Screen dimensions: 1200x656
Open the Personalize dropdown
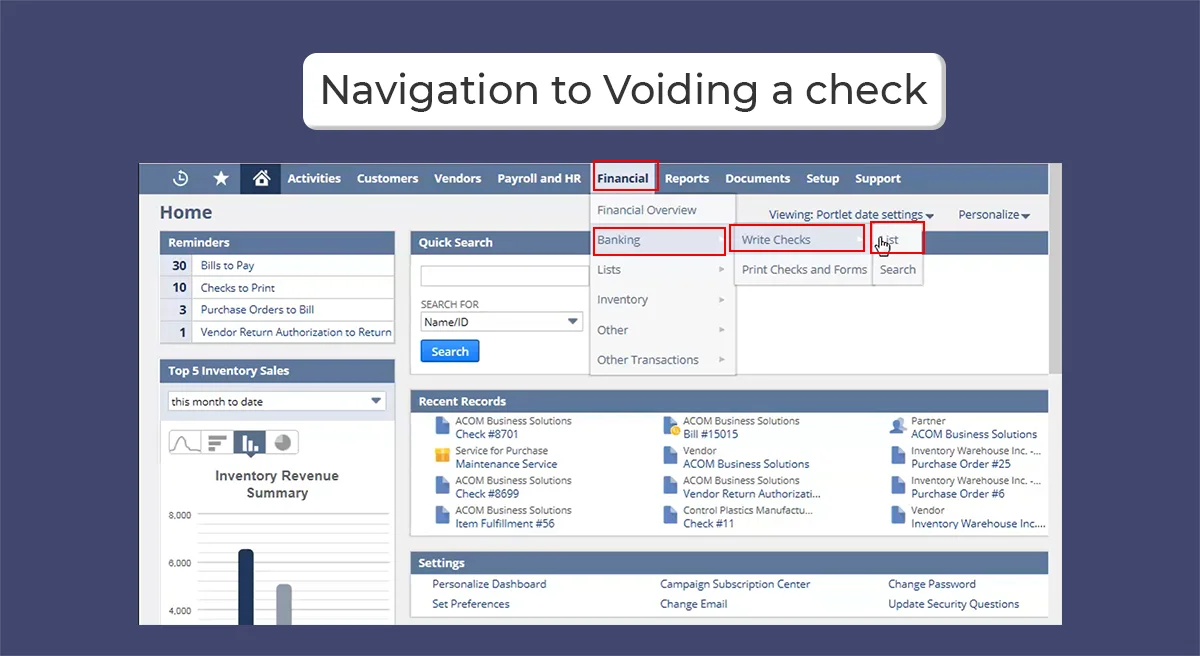coord(994,215)
